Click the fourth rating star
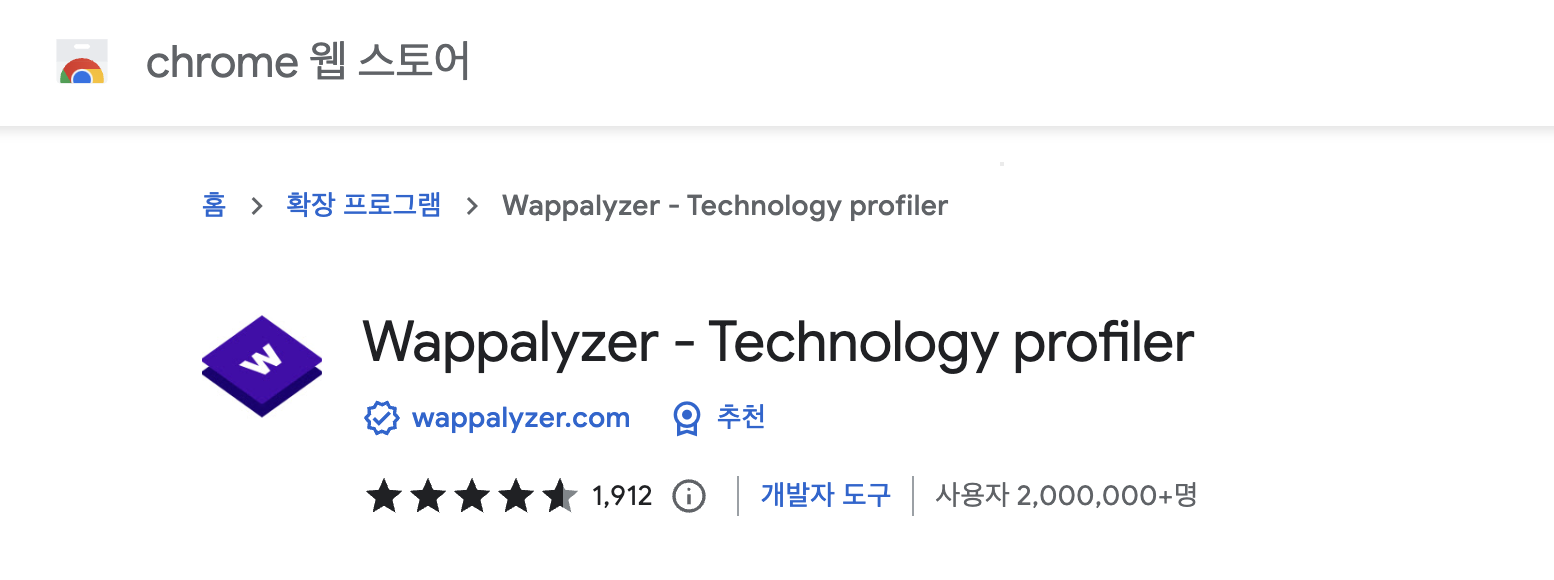1554x580 pixels. click(516, 495)
